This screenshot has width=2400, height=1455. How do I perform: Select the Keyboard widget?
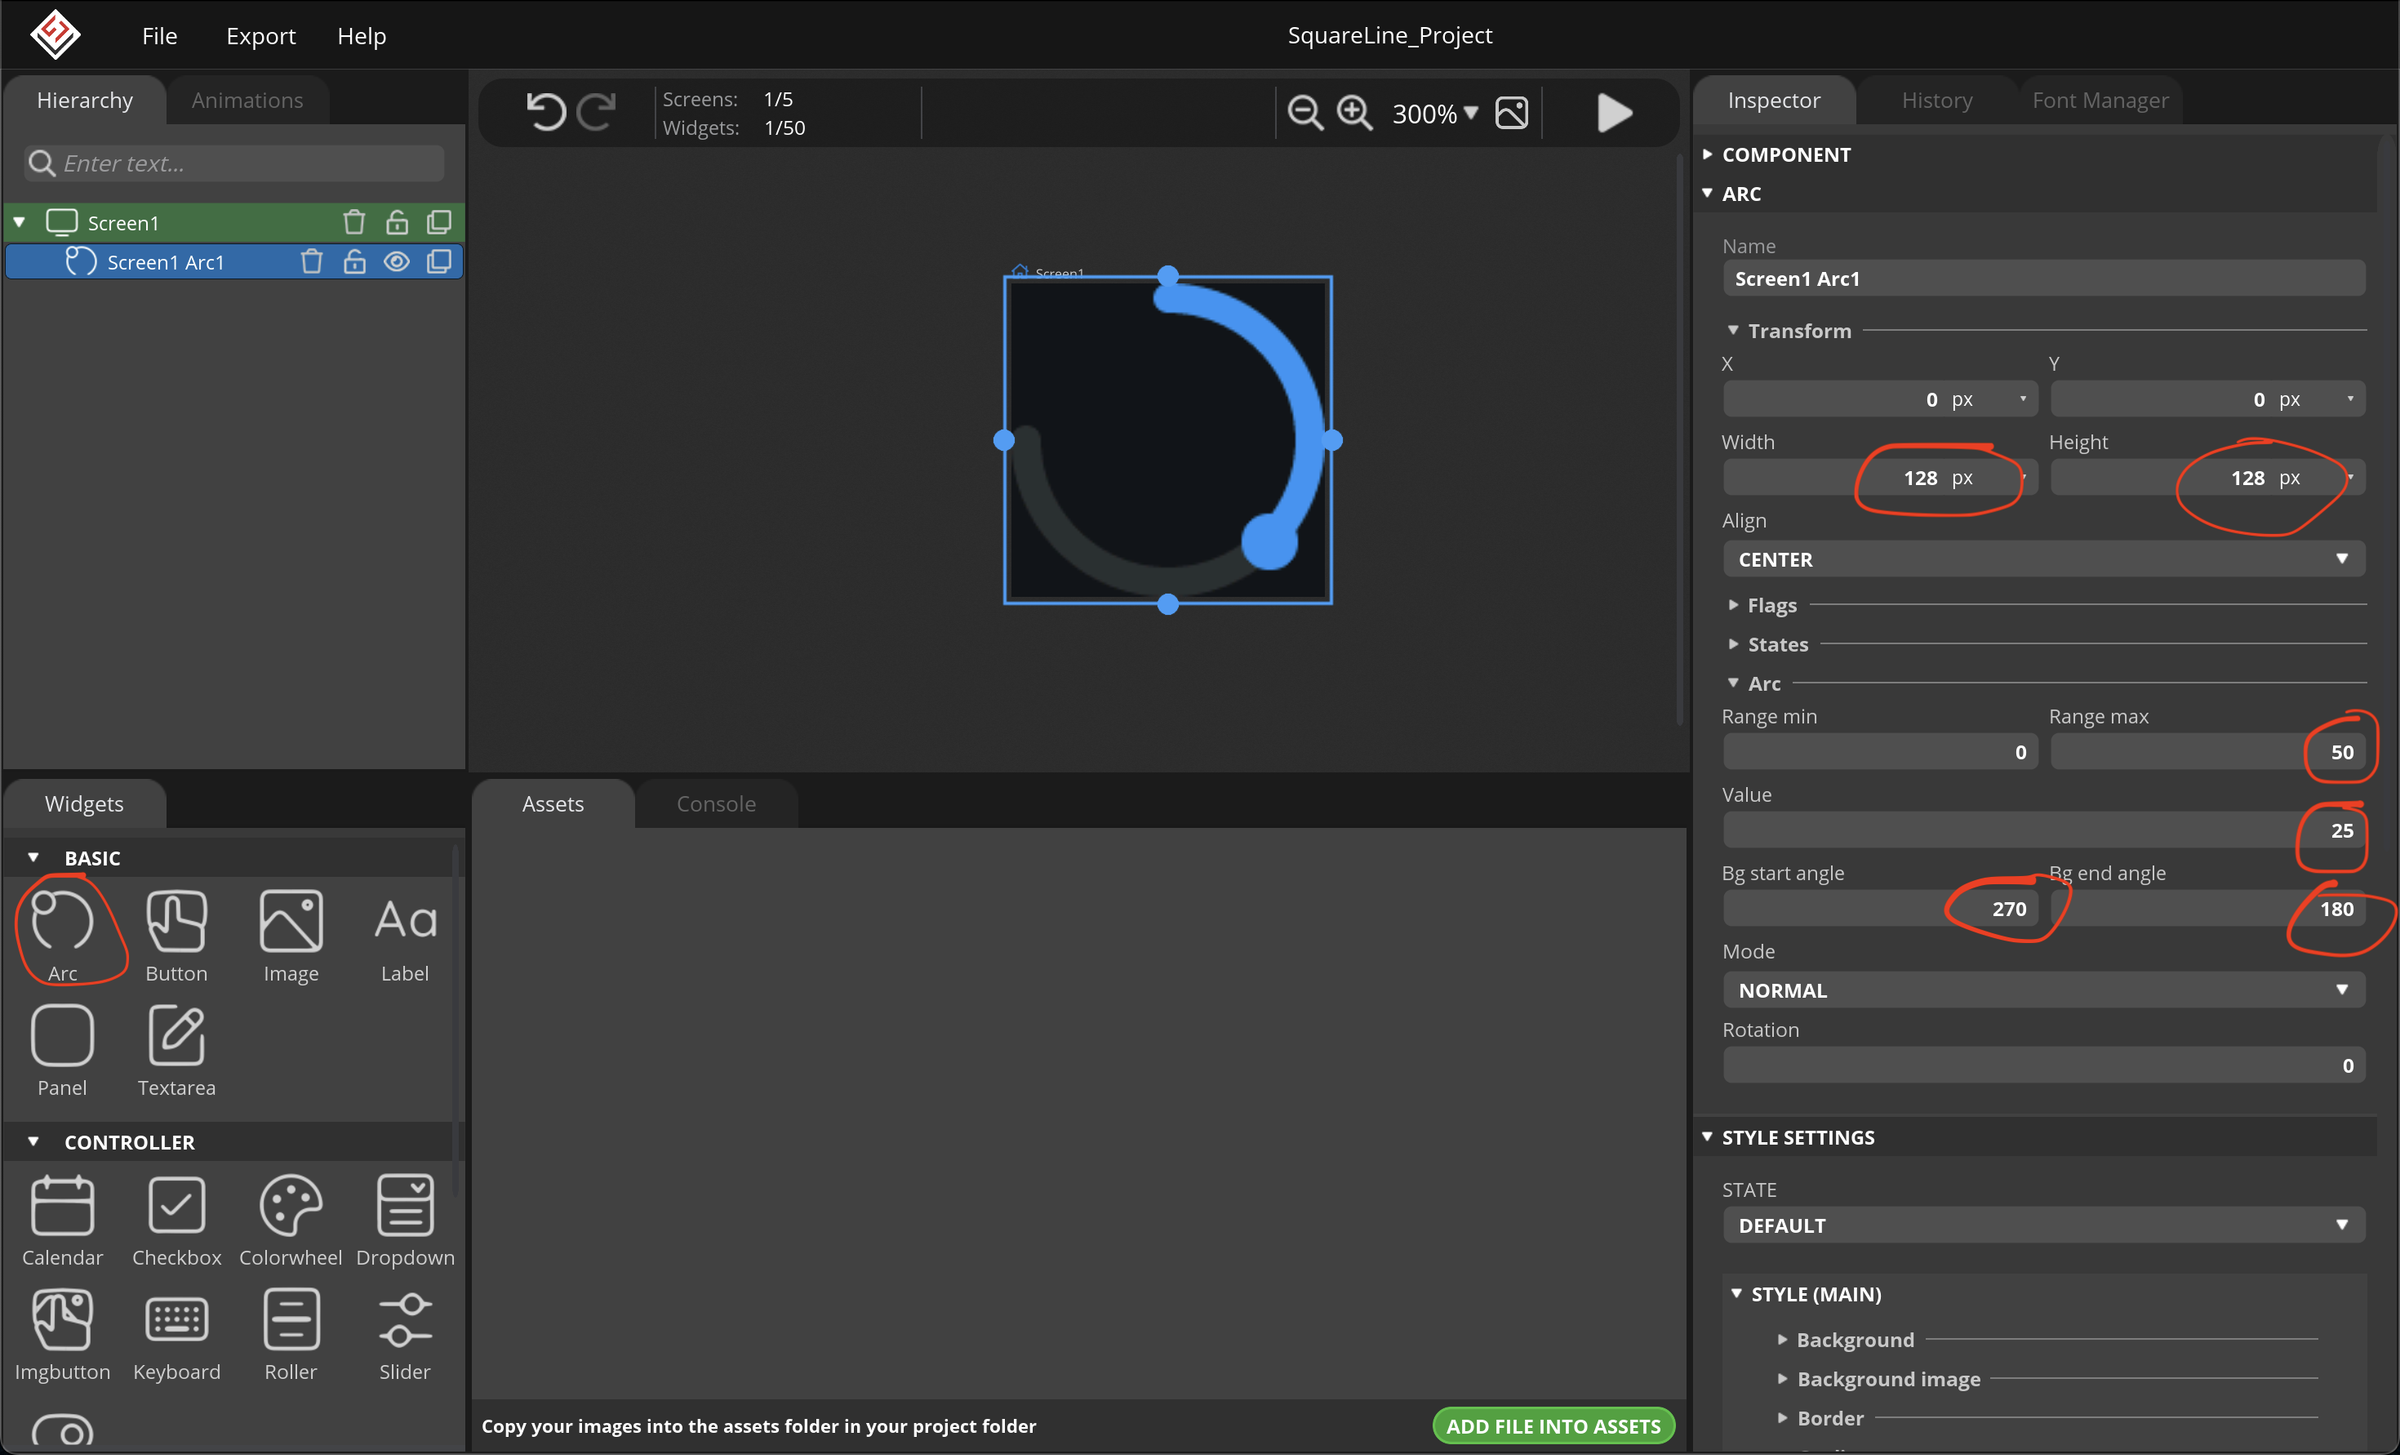[176, 1320]
